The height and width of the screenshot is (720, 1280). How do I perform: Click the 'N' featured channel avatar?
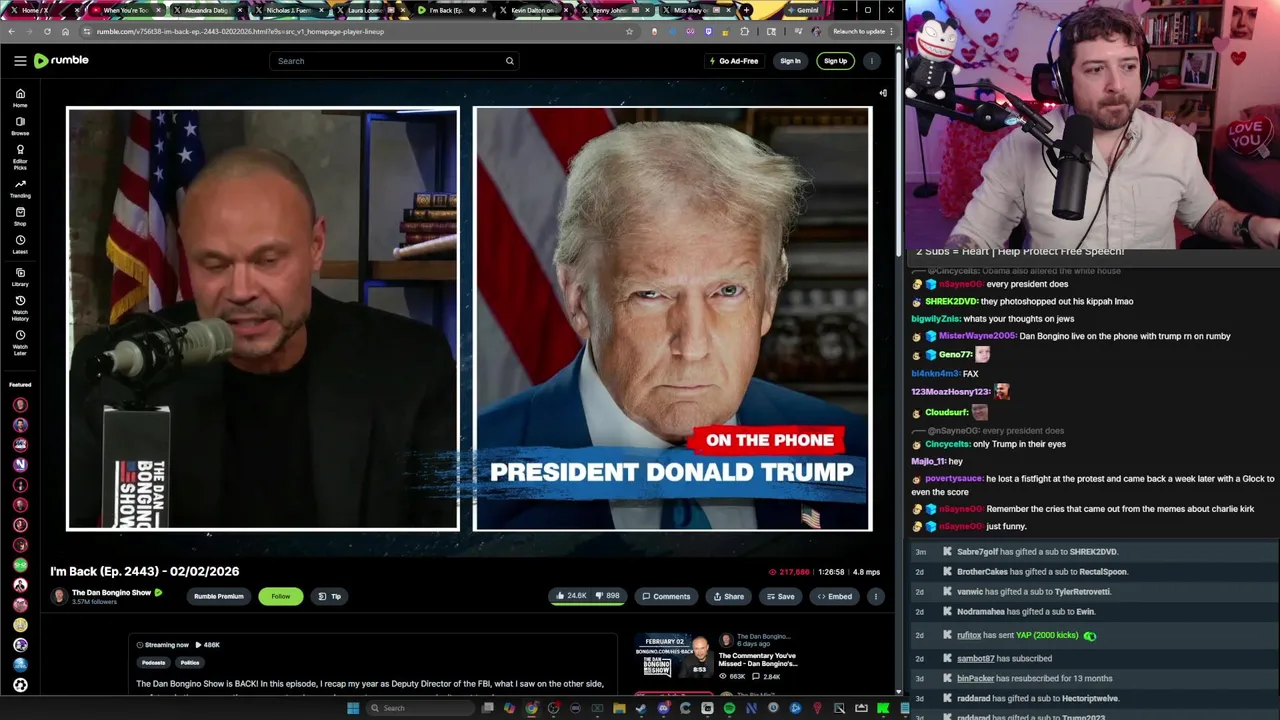[20, 465]
